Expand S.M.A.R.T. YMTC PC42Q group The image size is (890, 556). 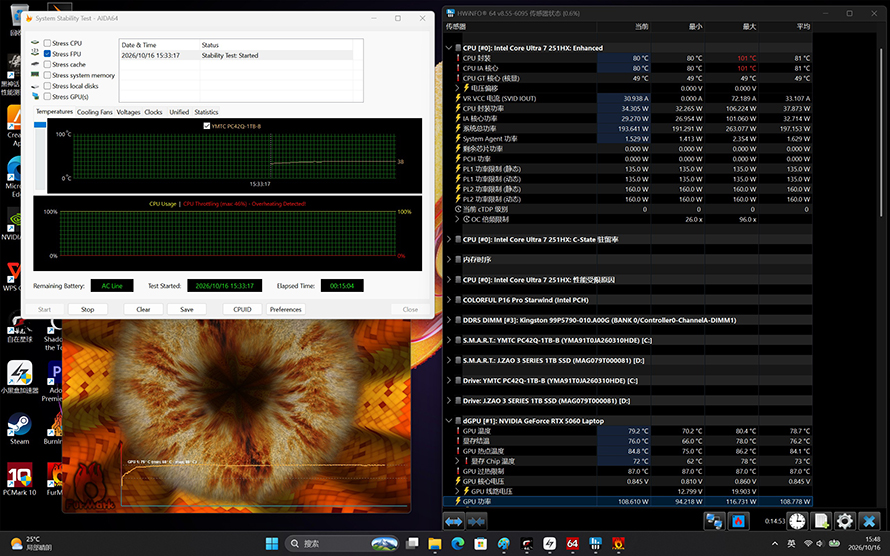pyautogui.click(x=449, y=340)
